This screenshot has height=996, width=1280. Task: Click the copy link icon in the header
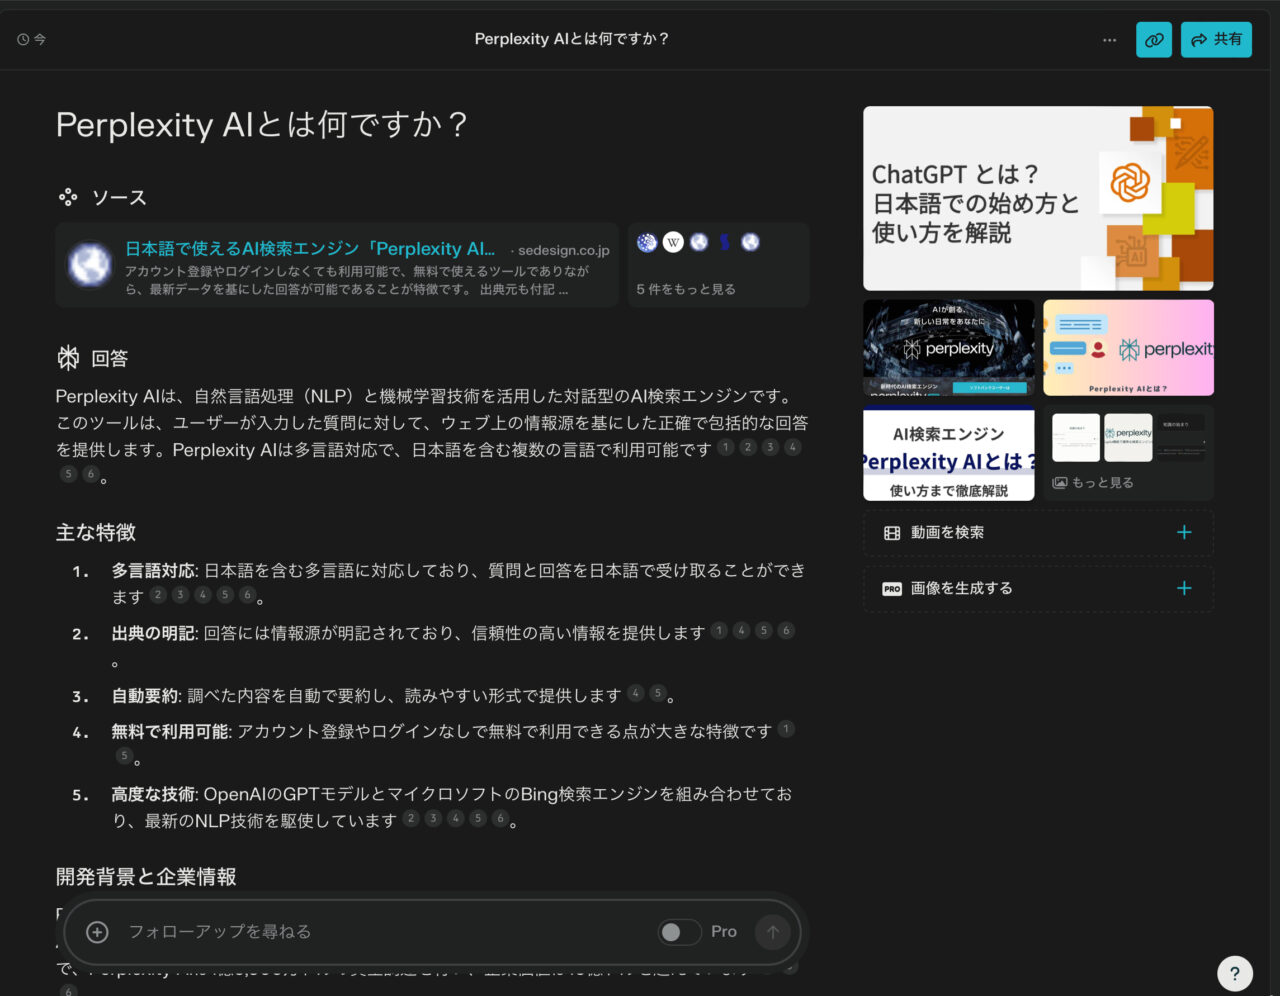[1153, 40]
